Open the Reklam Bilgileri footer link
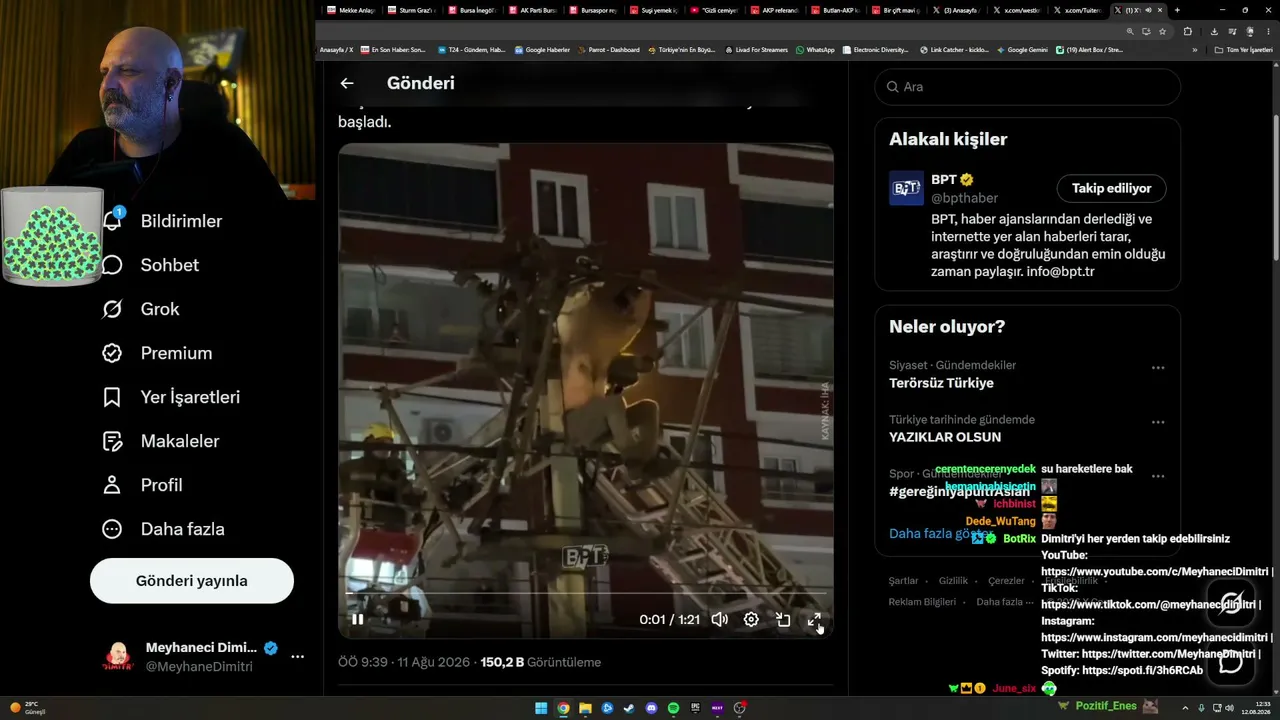 click(922, 602)
